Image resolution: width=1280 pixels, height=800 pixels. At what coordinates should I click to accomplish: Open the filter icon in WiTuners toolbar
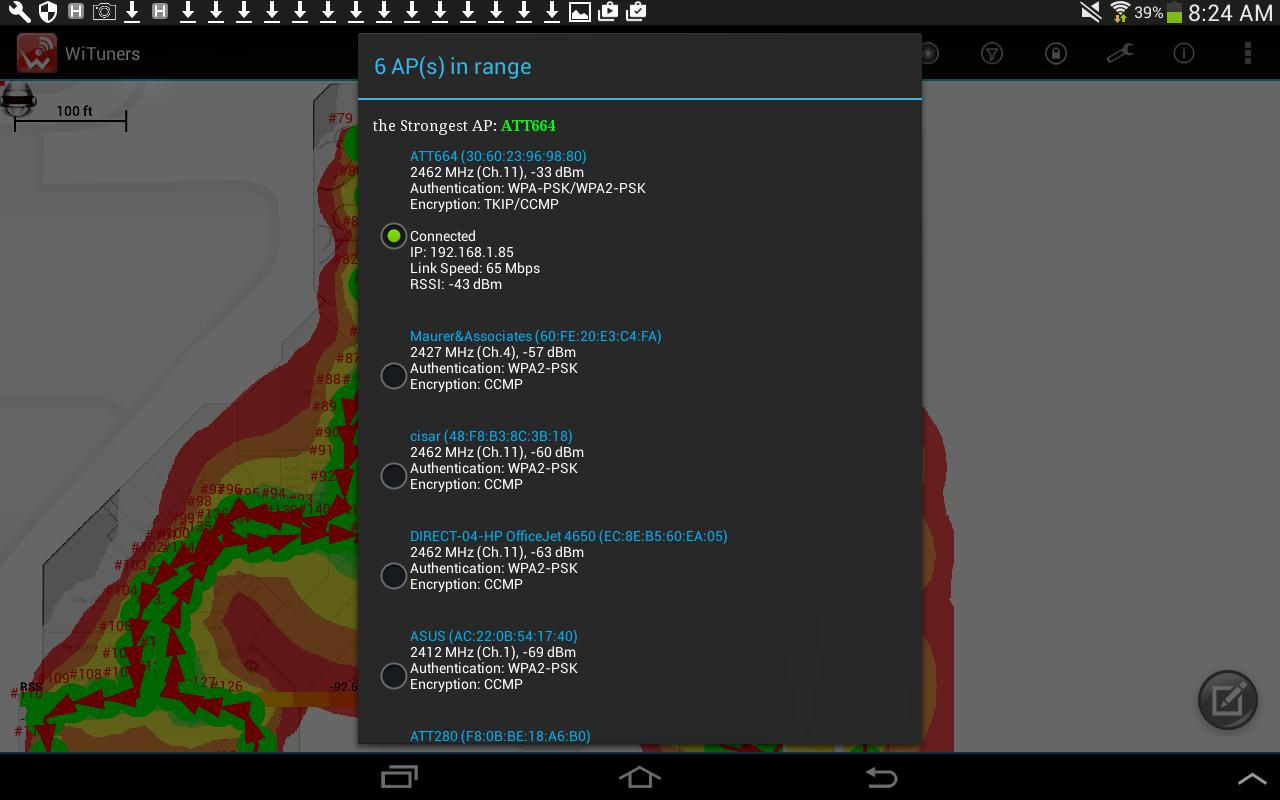[x=991, y=54]
